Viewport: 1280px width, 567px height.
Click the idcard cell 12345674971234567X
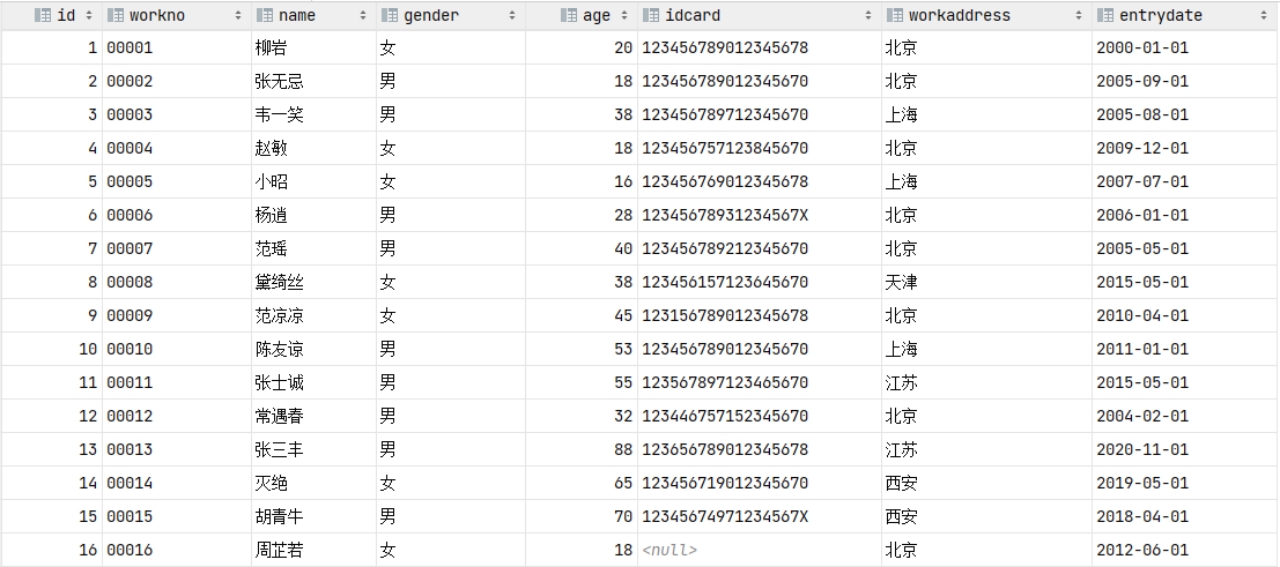[724, 516]
